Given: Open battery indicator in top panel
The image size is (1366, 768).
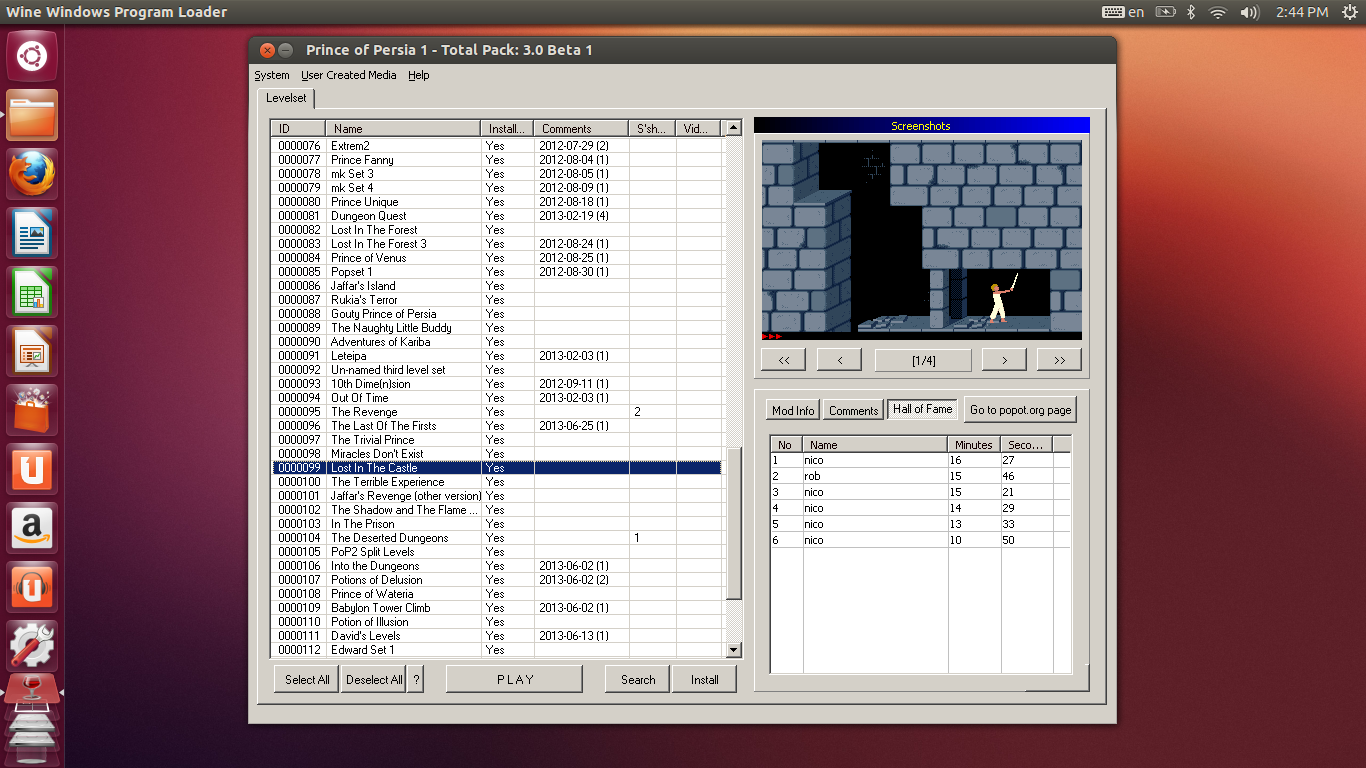Looking at the screenshot, I should tap(1165, 12).
